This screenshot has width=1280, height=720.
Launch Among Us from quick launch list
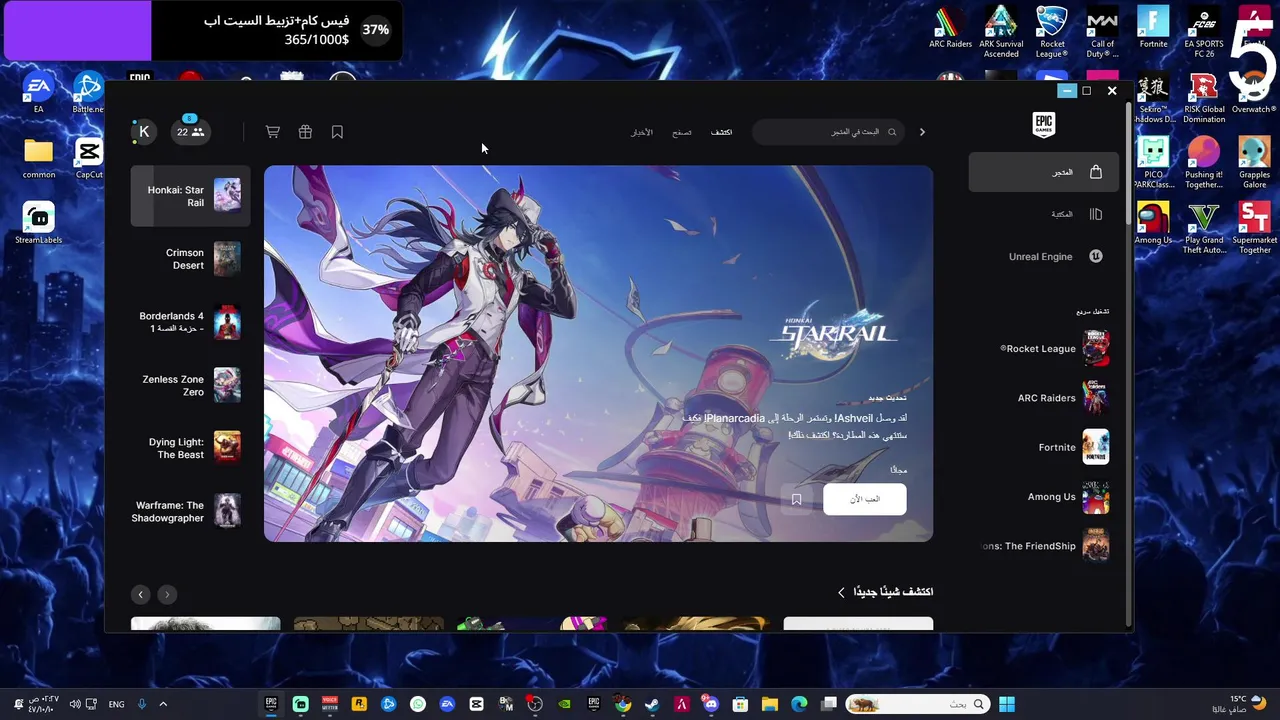[x=1068, y=497]
